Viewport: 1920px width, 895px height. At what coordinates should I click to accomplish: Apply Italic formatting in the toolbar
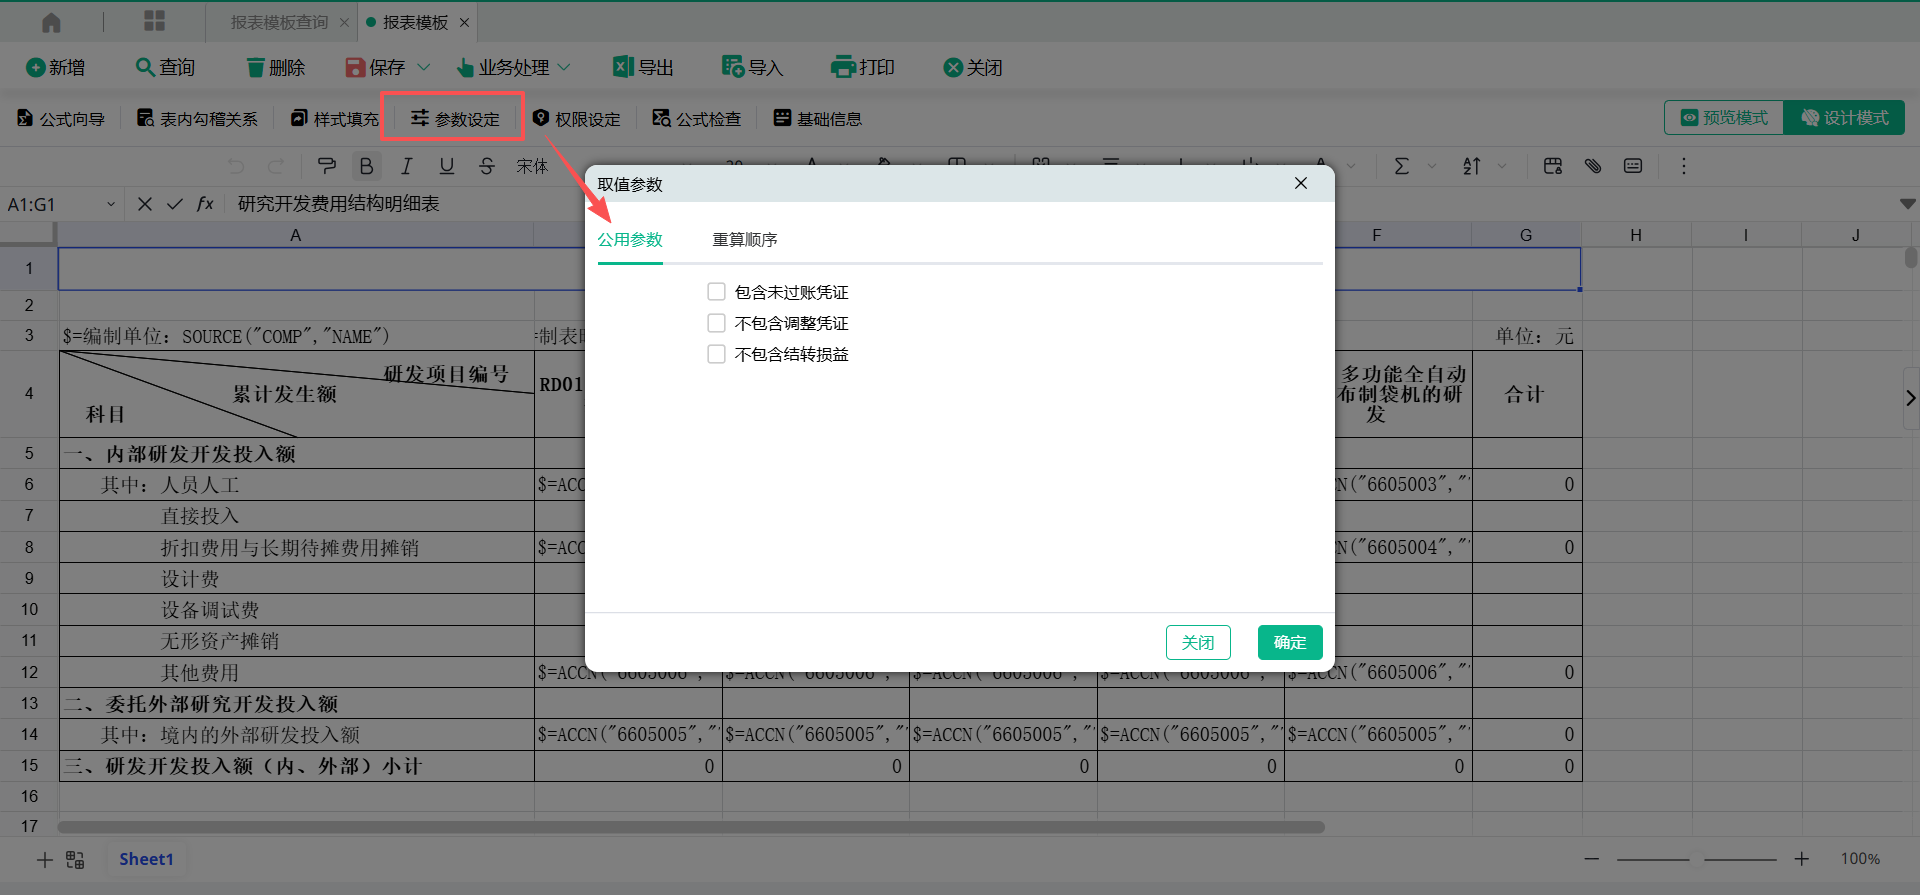coord(406,166)
